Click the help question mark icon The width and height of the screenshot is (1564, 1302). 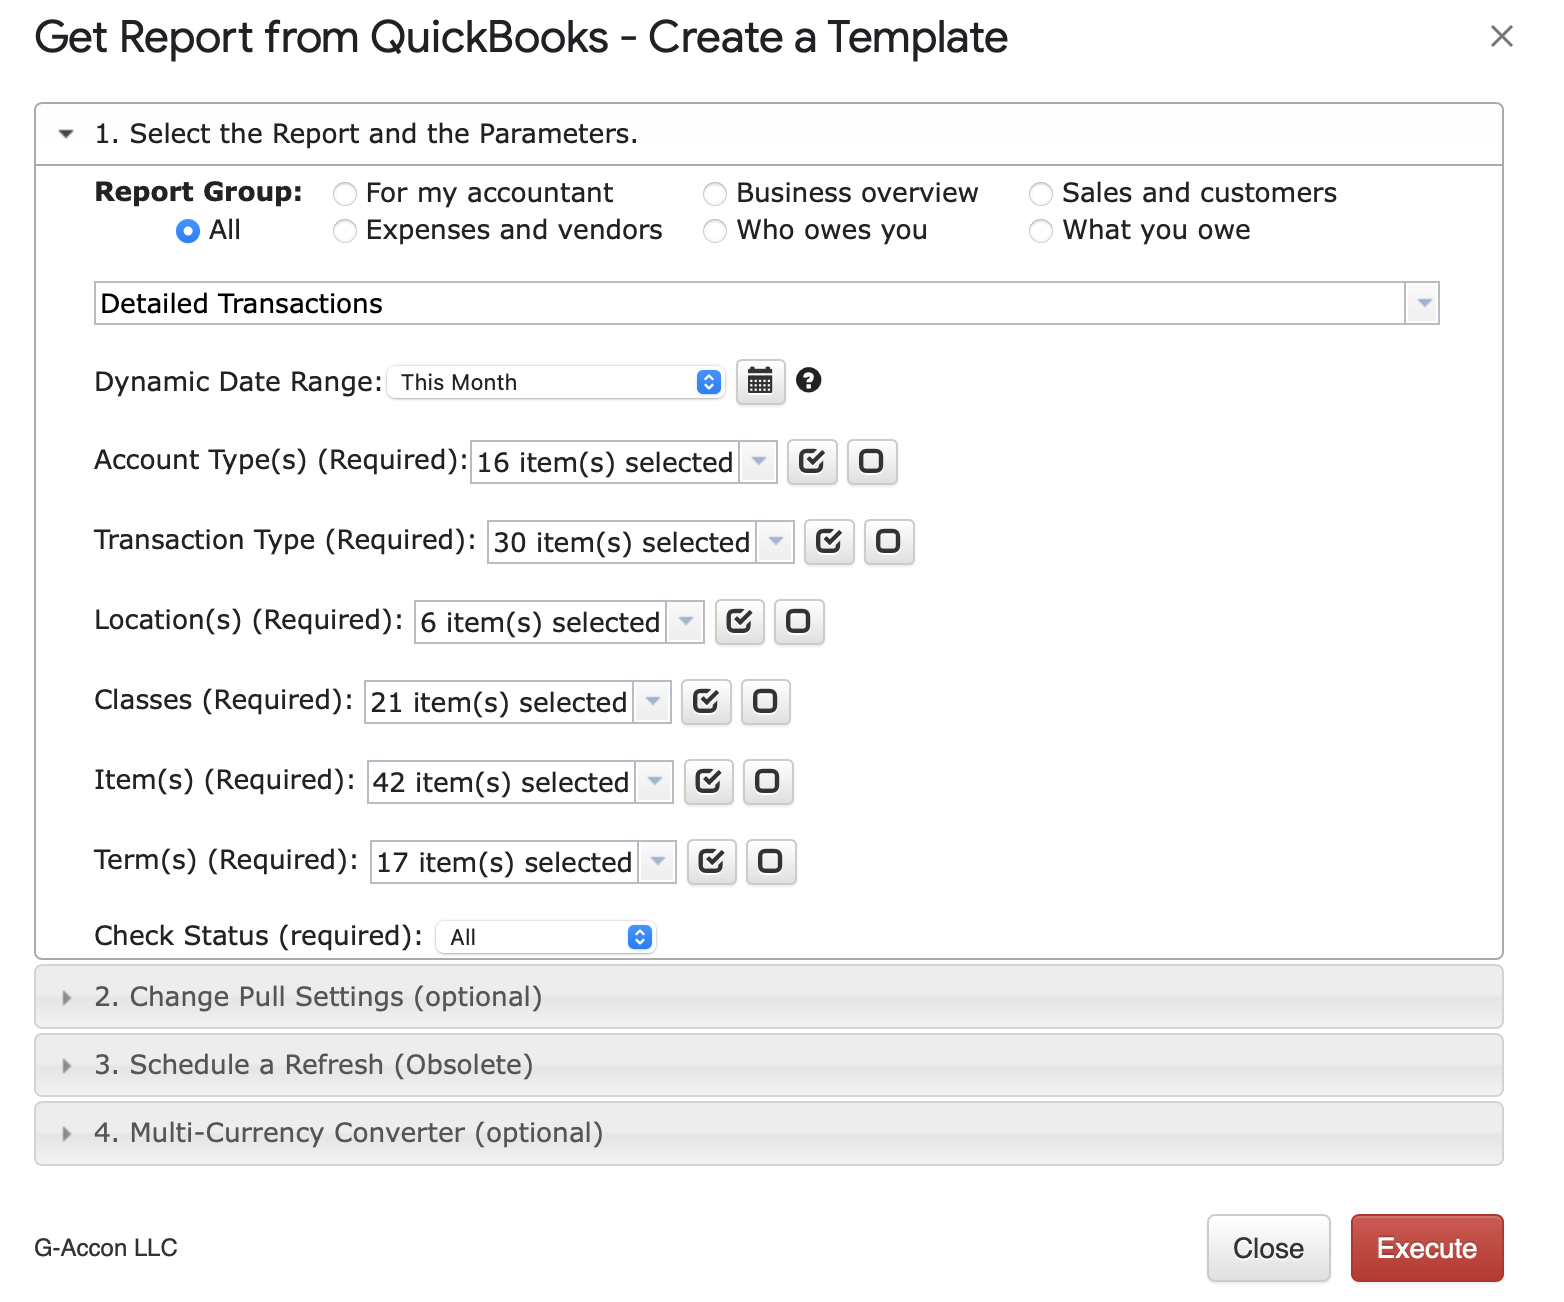coord(808,380)
